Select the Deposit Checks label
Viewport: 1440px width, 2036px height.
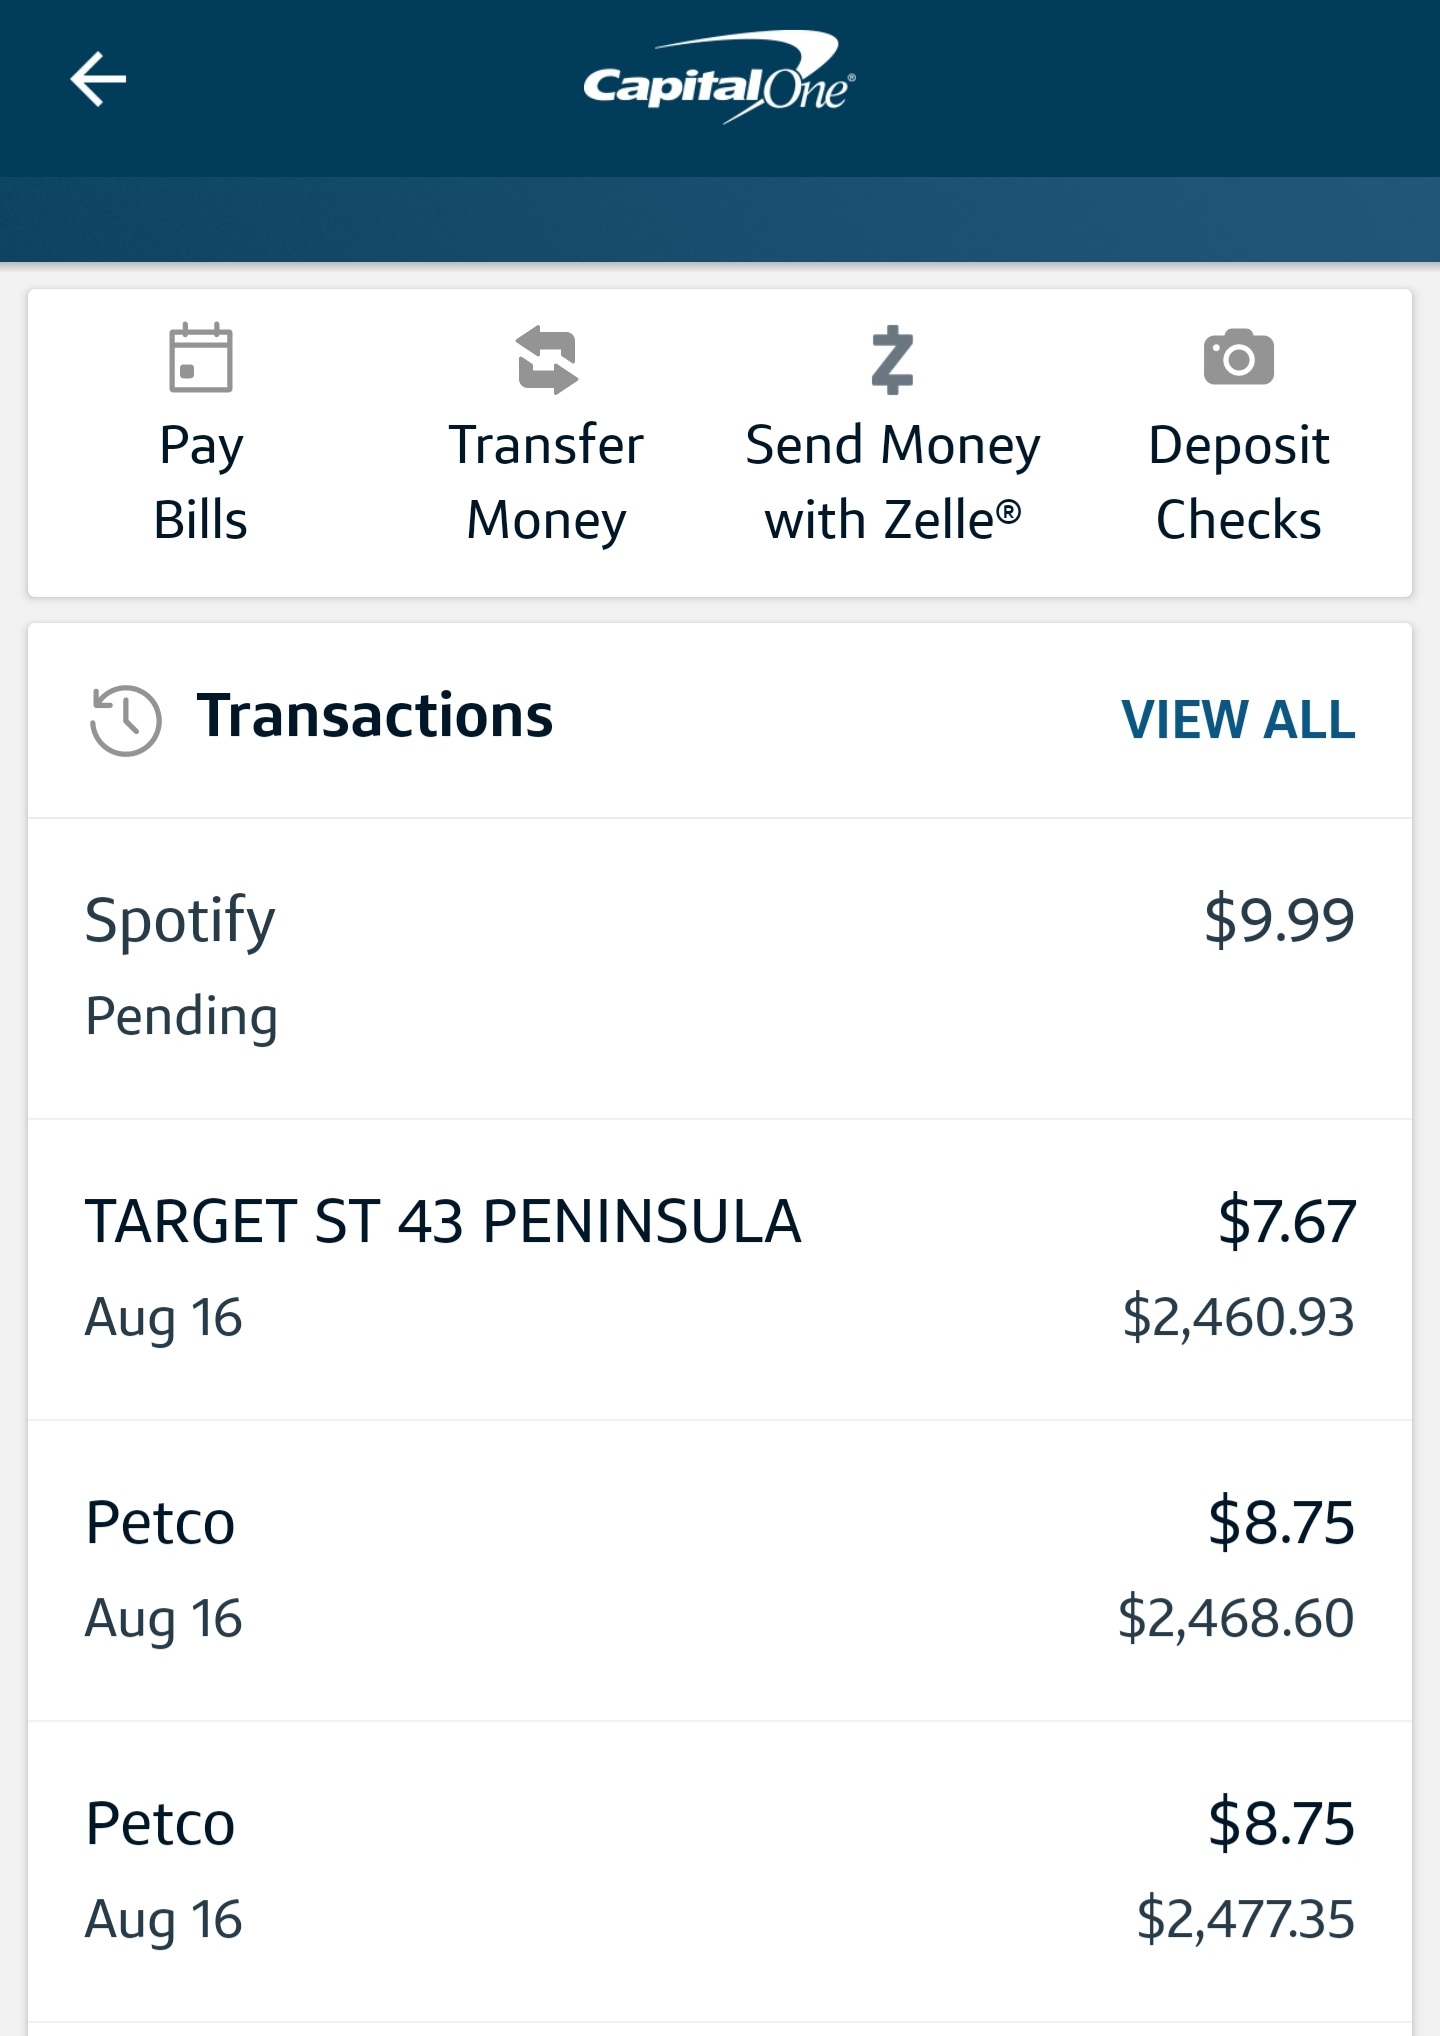(x=1238, y=483)
